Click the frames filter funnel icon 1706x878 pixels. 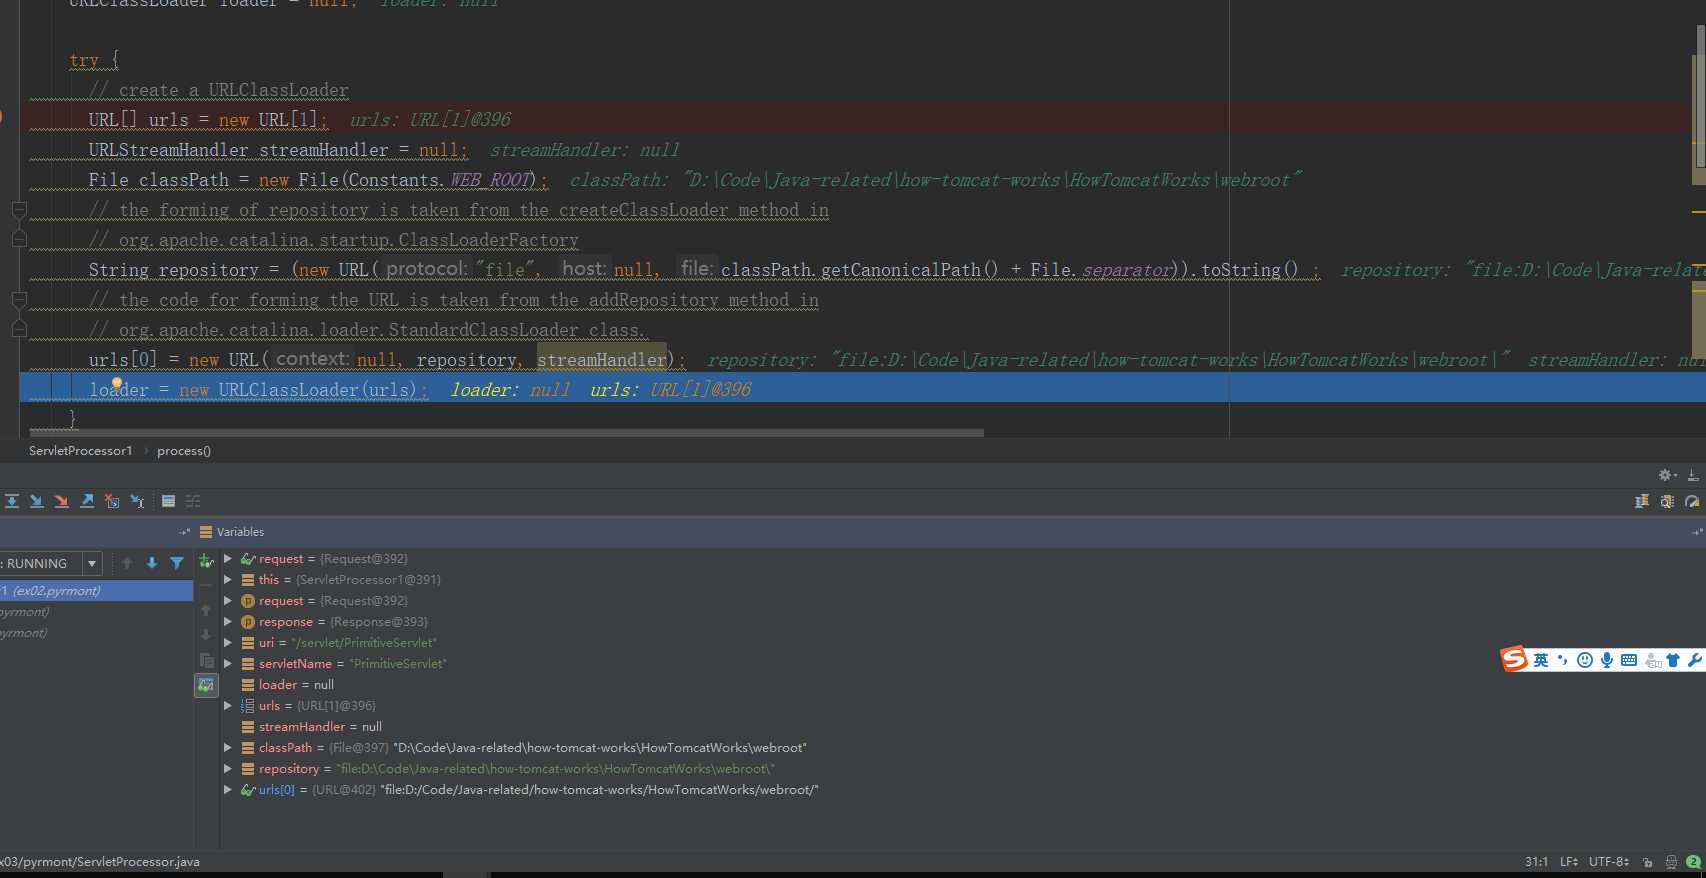pyautogui.click(x=177, y=563)
